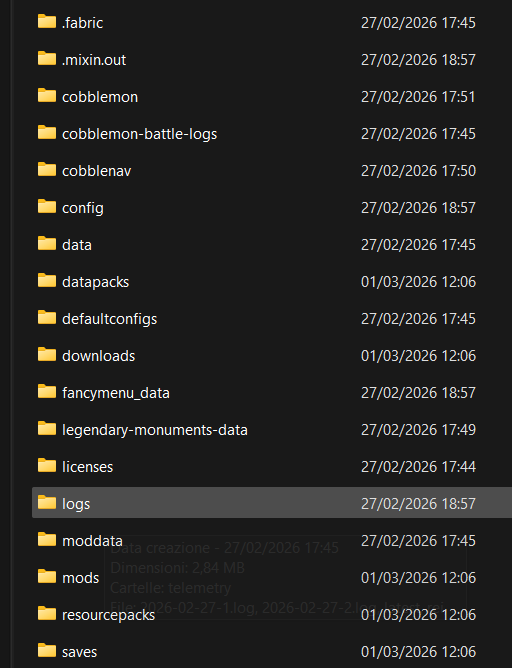The image size is (512, 668).
Task: Select the downloads folder entry
Action: click(272, 355)
